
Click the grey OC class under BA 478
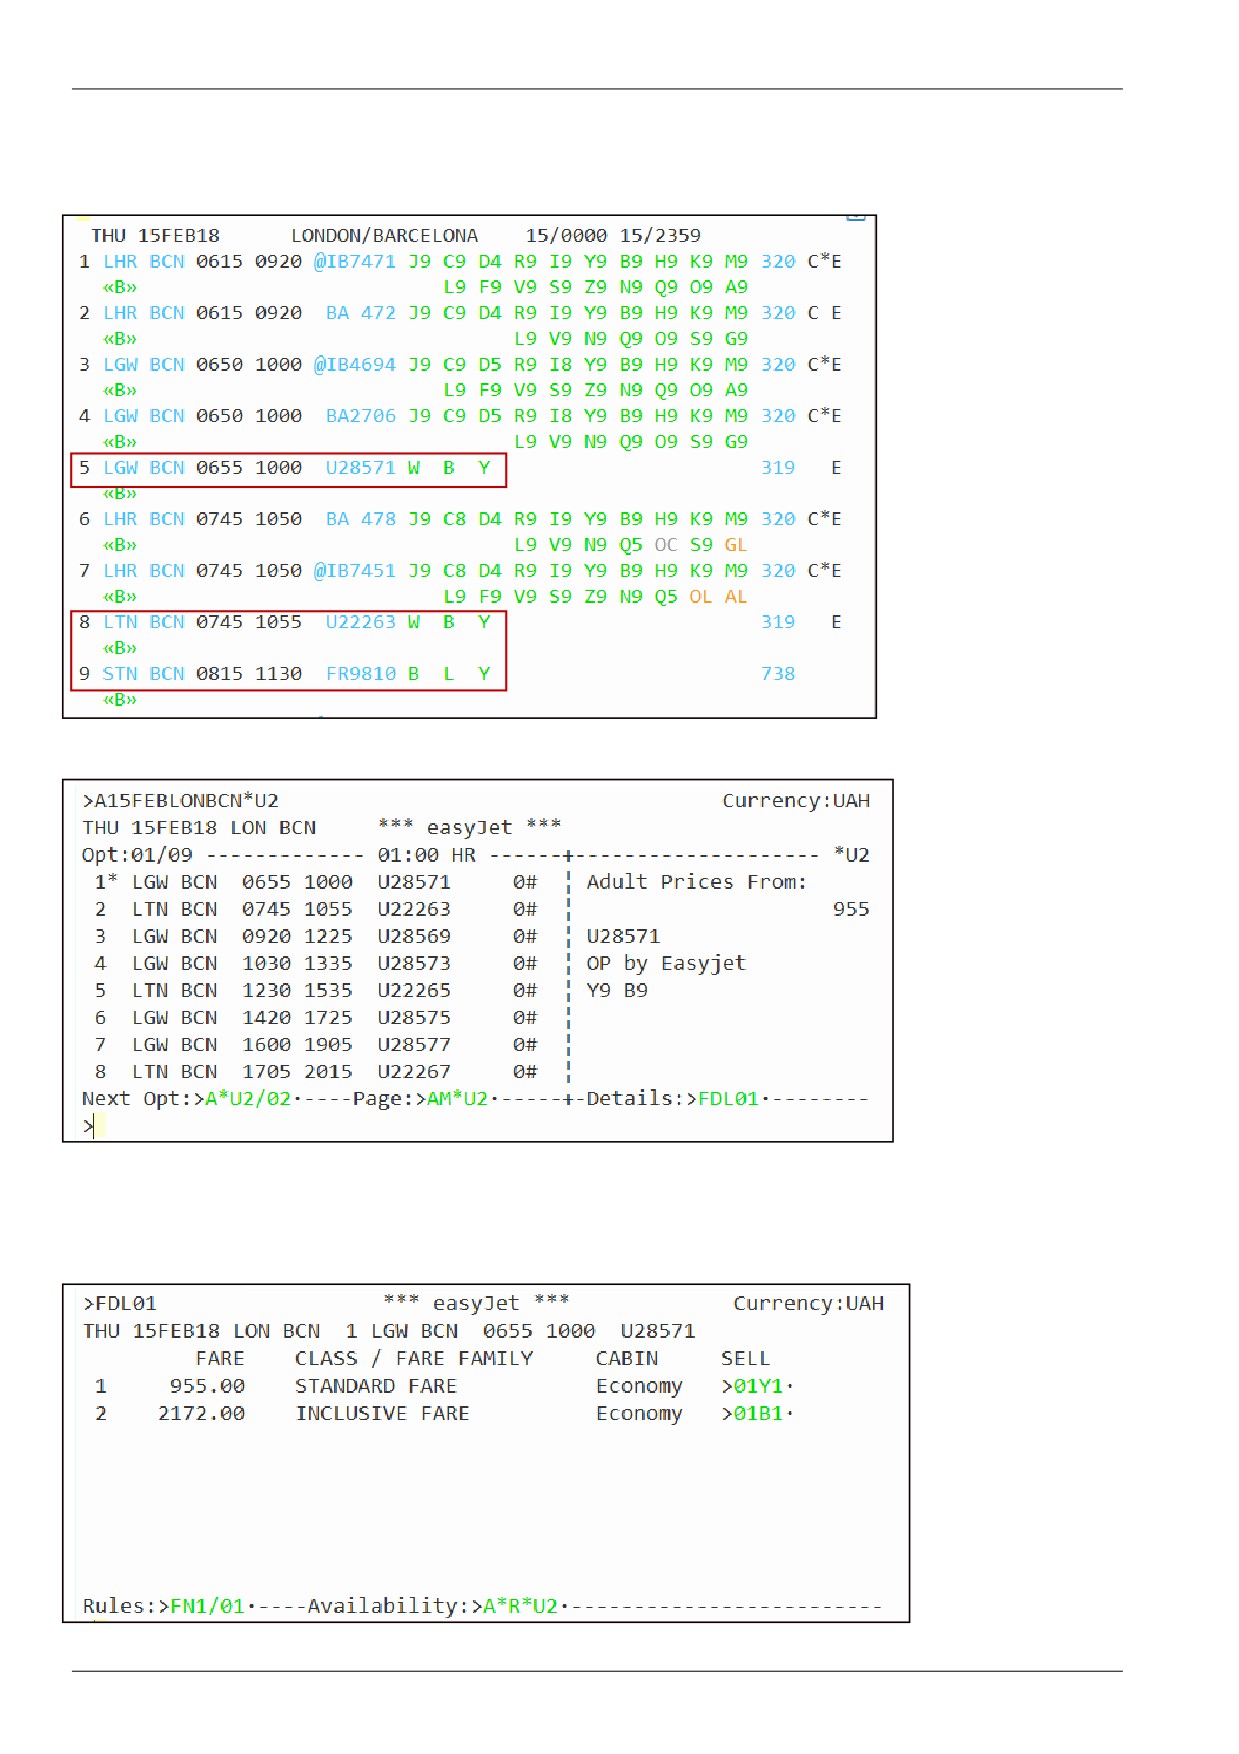tap(666, 545)
